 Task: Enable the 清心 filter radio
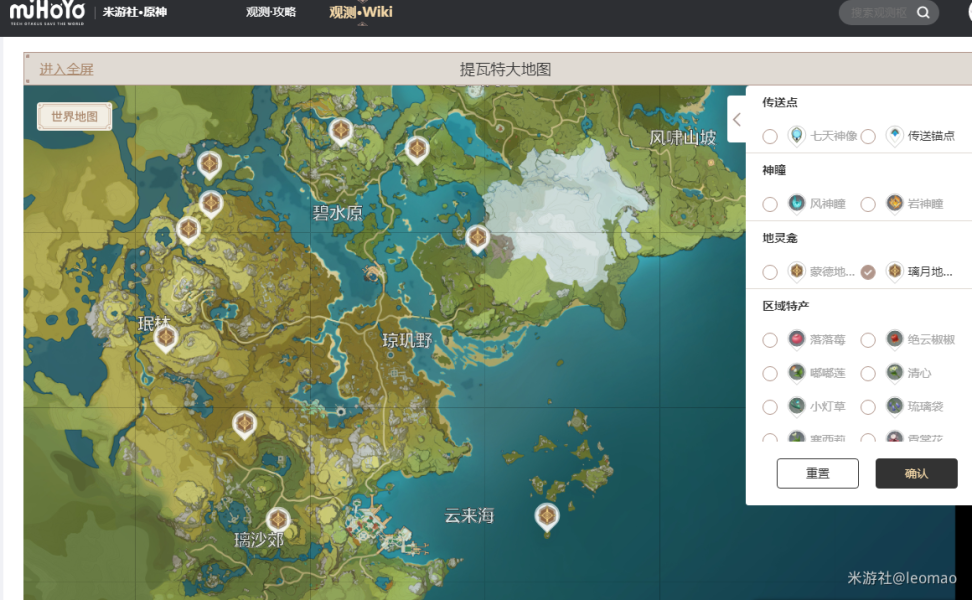pos(868,373)
